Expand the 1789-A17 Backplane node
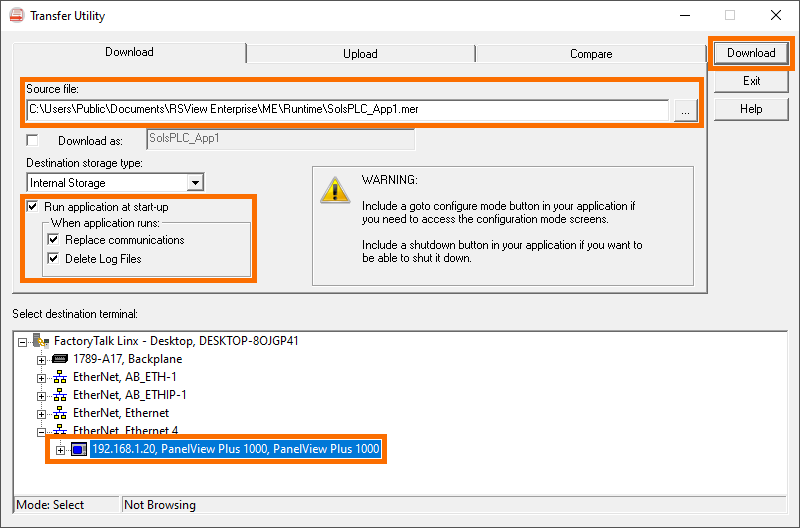Viewport: 800px width, 528px height. (41, 360)
